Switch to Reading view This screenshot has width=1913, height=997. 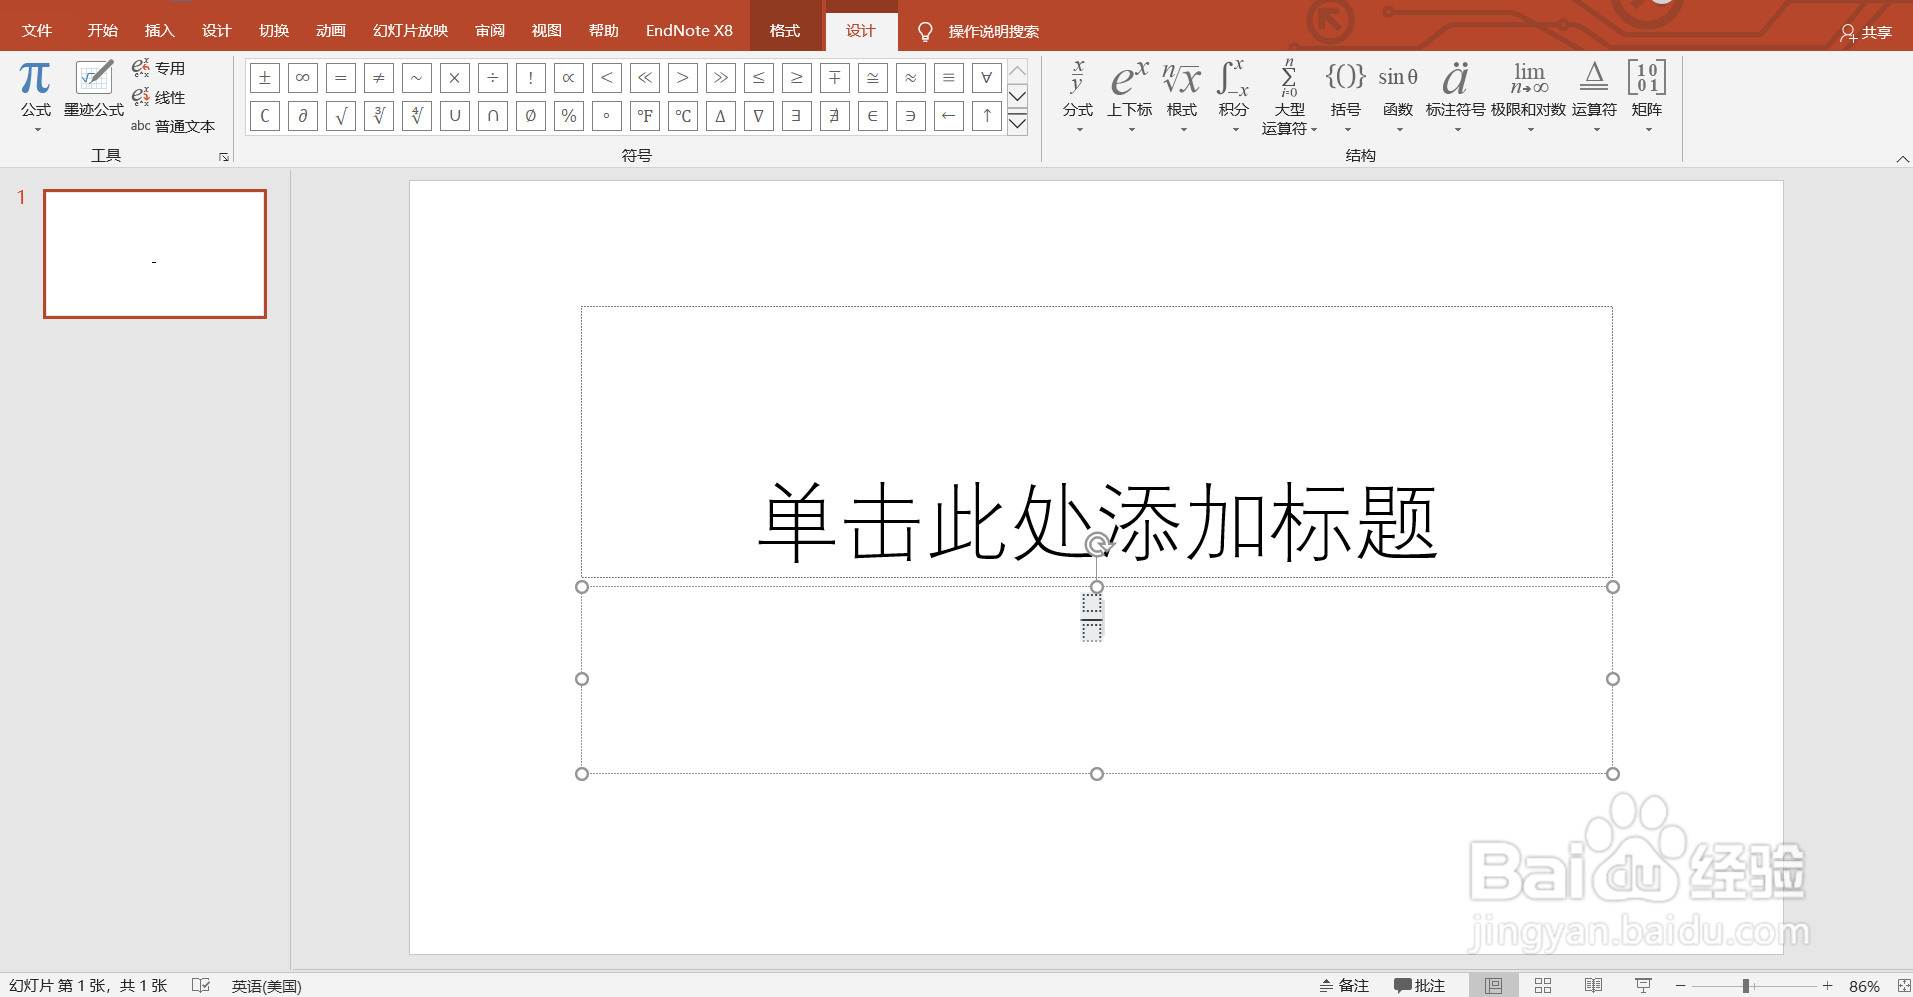(x=1593, y=986)
